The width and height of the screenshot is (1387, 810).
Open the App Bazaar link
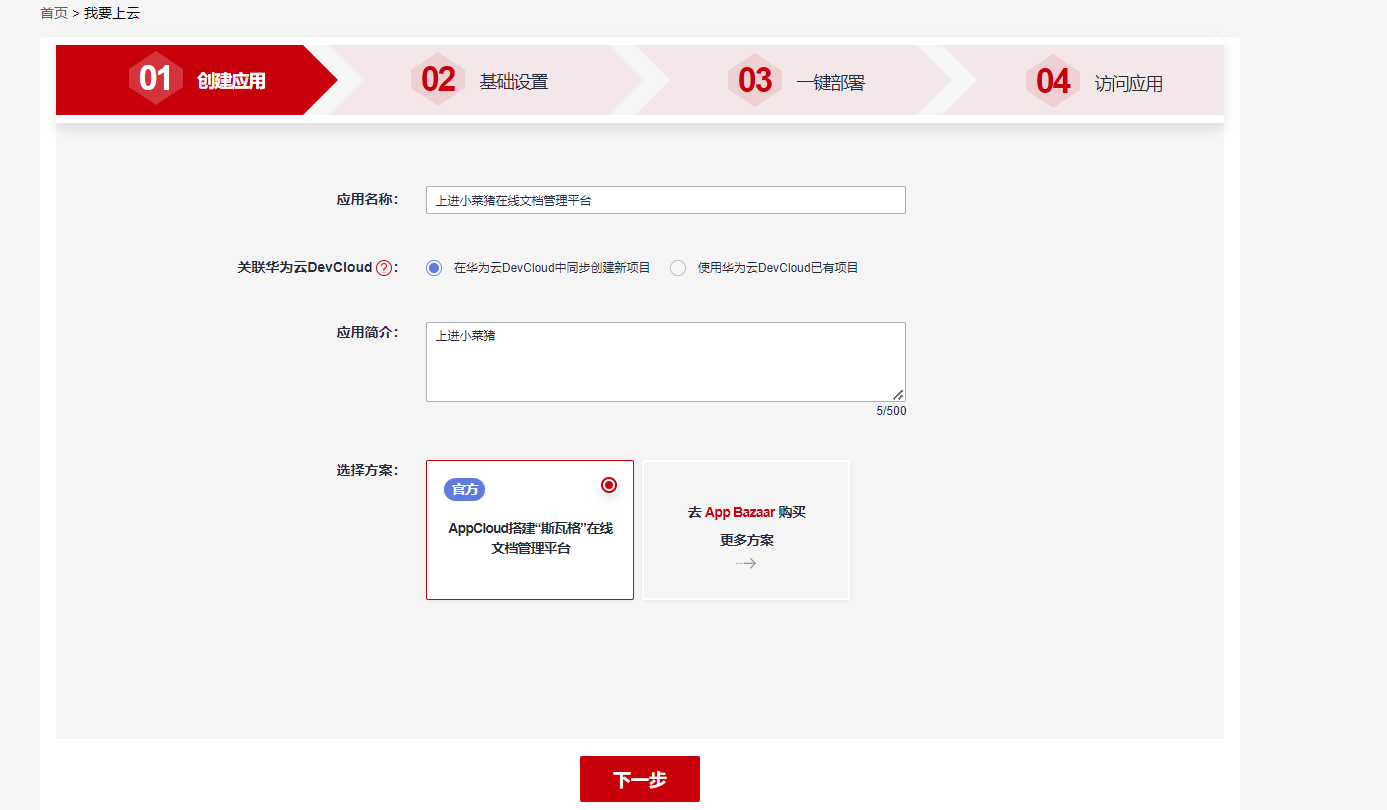(740, 512)
